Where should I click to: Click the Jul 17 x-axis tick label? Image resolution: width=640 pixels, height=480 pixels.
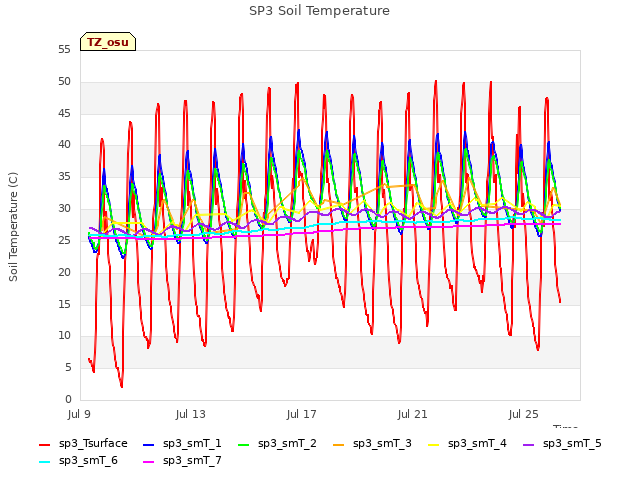click(302, 415)
